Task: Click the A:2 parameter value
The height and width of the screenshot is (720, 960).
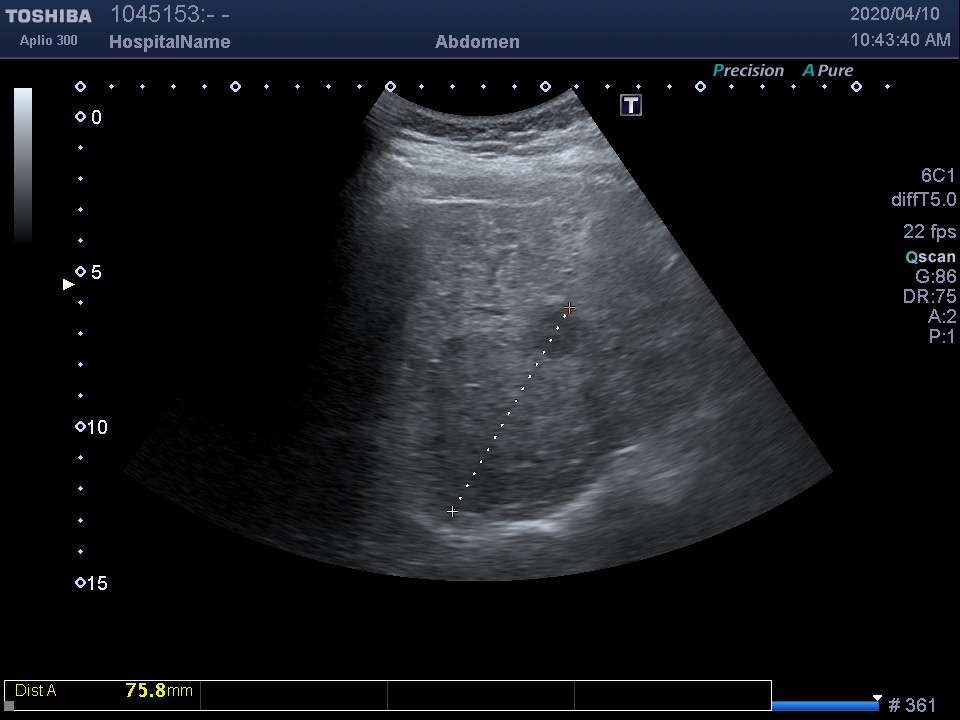Action: 942,317
